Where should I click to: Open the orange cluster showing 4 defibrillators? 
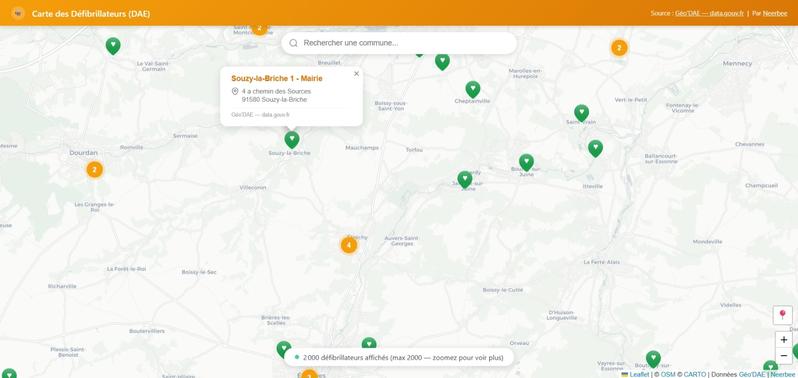pos(349,245)
